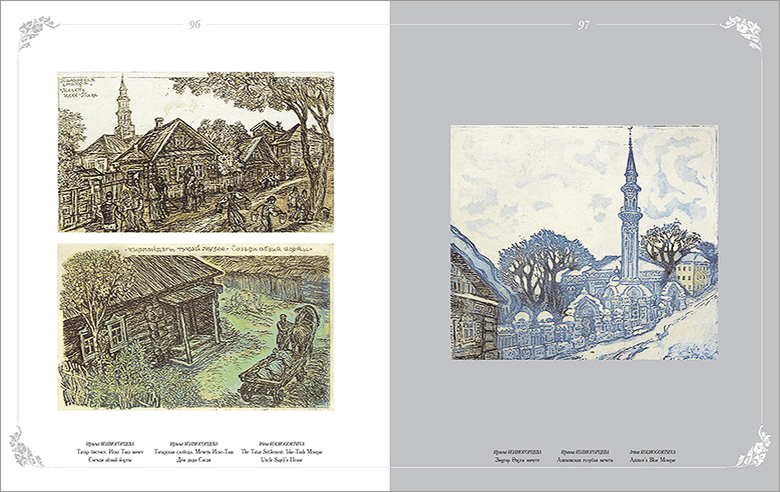Select caption 'Uncle Sagit's House'
The height and width of the screenshot is (492, 780).
(282, 460)
